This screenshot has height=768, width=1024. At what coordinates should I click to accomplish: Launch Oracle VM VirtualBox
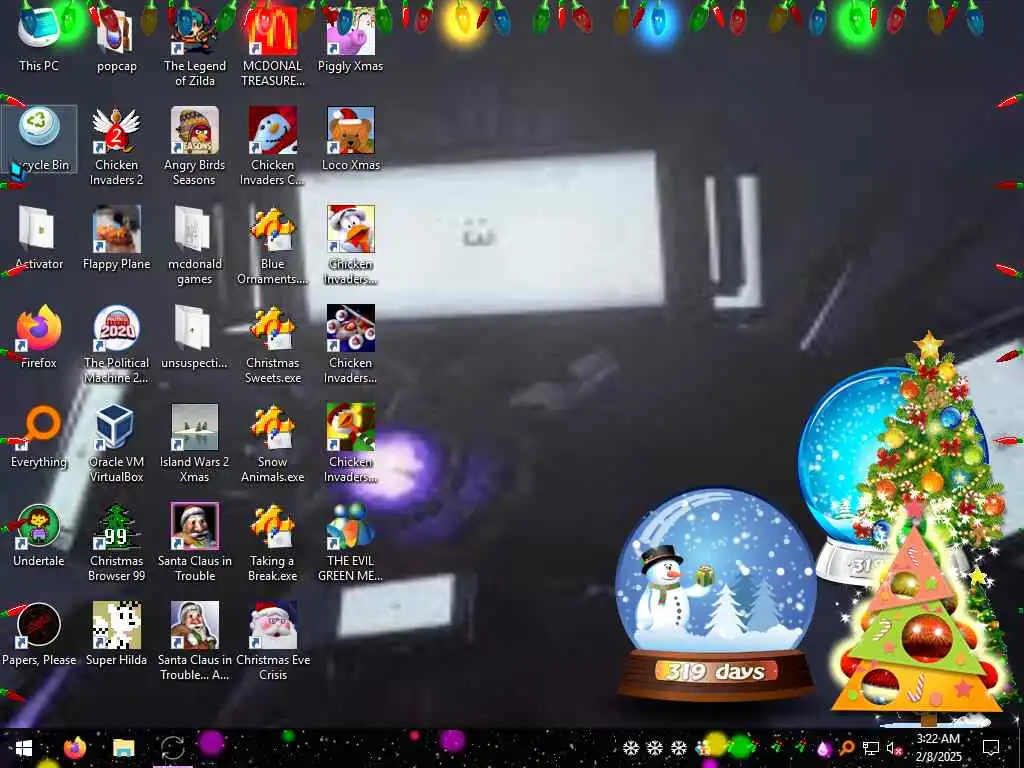(x=116, y=443)
